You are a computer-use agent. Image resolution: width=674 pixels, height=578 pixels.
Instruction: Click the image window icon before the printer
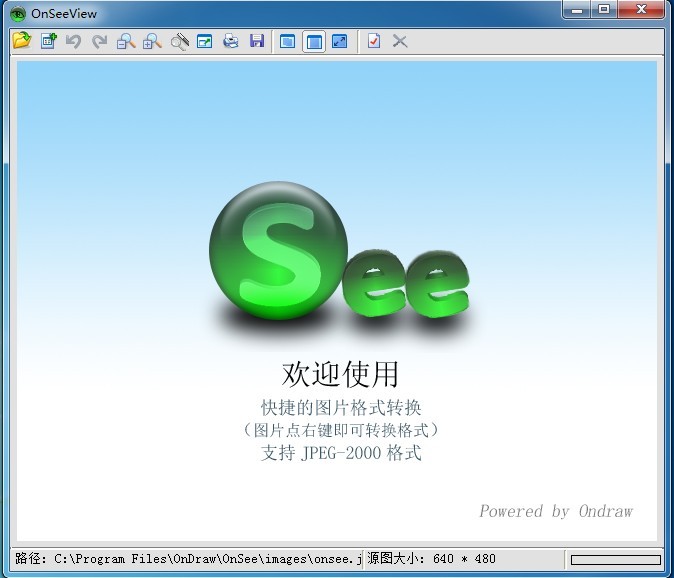[205, 41]
